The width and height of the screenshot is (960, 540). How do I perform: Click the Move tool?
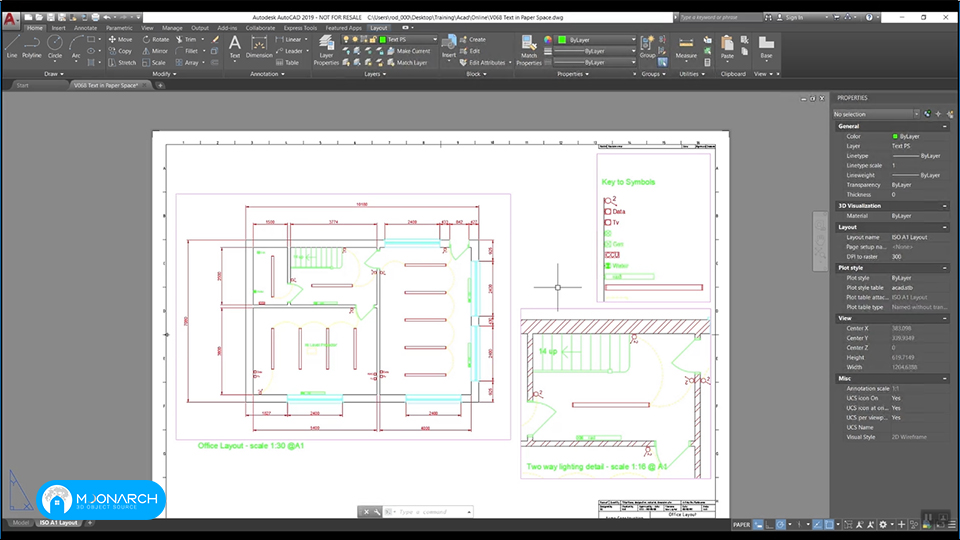(120, 39)
